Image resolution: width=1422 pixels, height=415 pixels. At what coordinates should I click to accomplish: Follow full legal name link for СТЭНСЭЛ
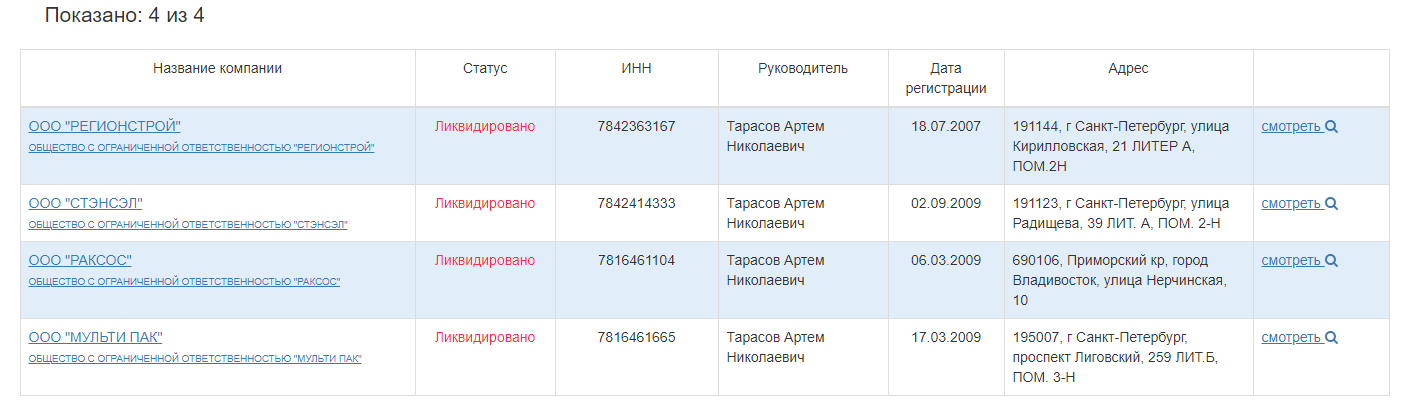[x=188, y=225]
